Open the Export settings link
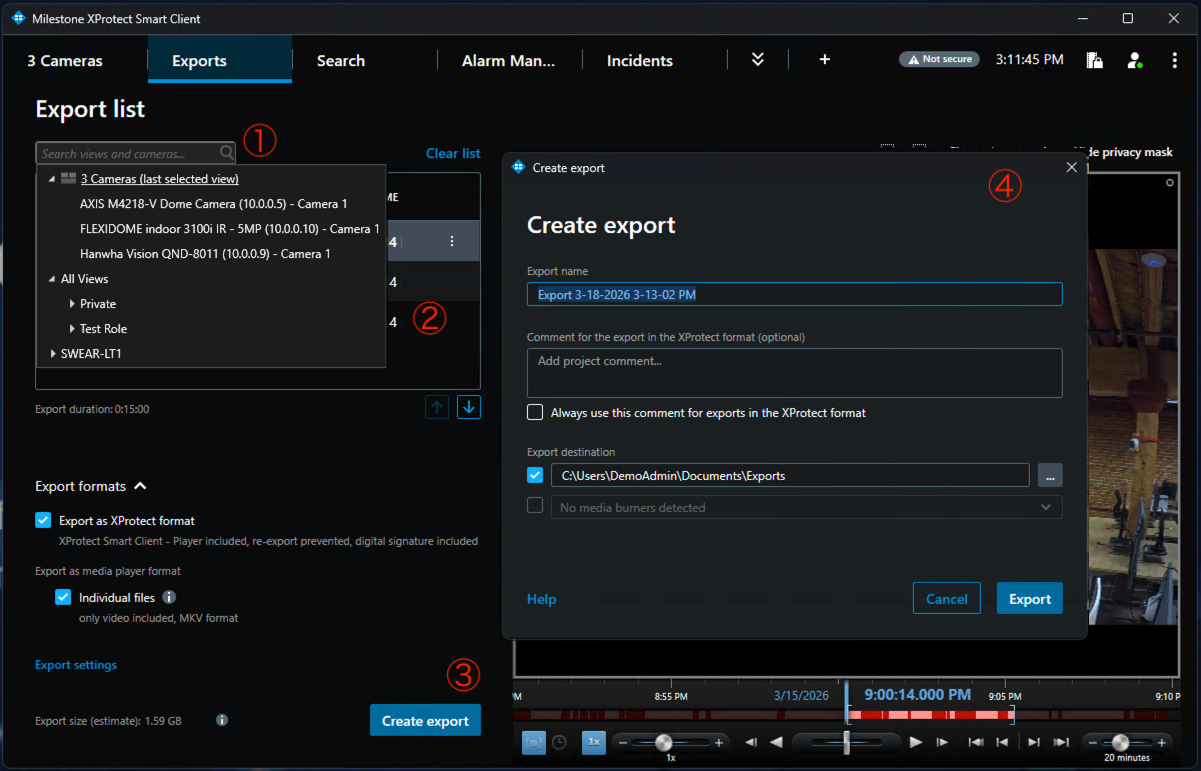Viewport: 1201px width, 771px height. 76,665
